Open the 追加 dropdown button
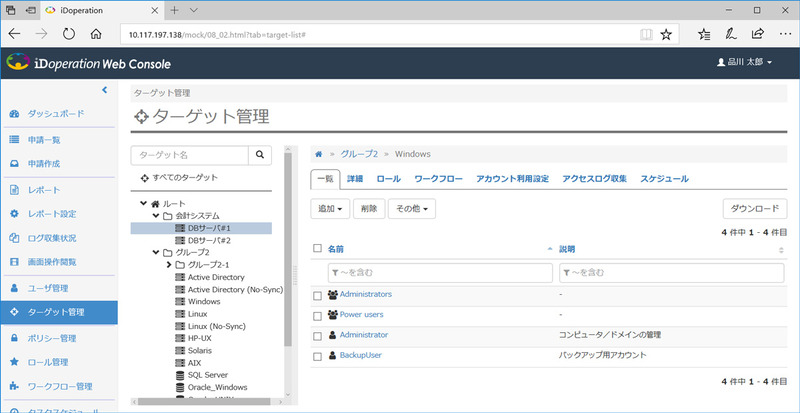800x413 pixels. [330, 209]
